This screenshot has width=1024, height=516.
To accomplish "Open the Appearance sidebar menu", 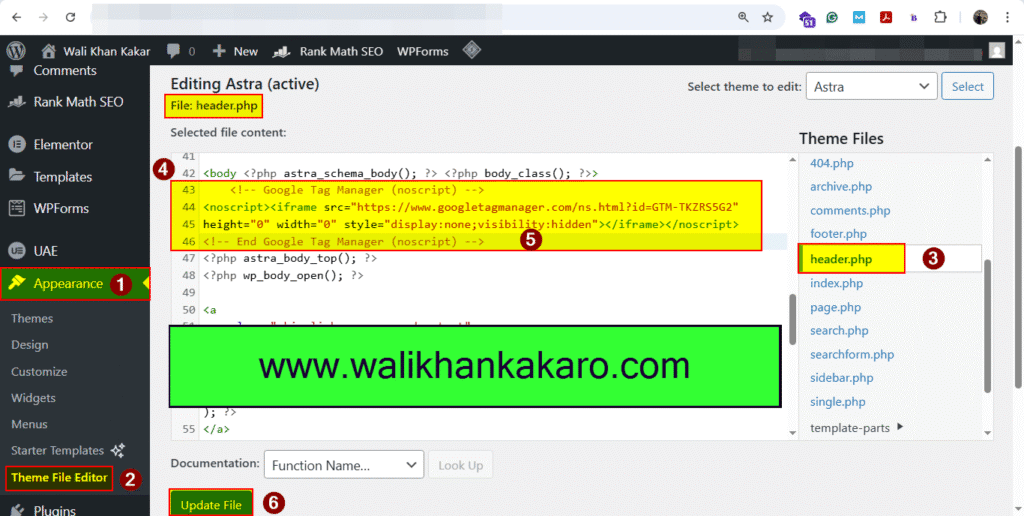I will [x=74, y=283].
